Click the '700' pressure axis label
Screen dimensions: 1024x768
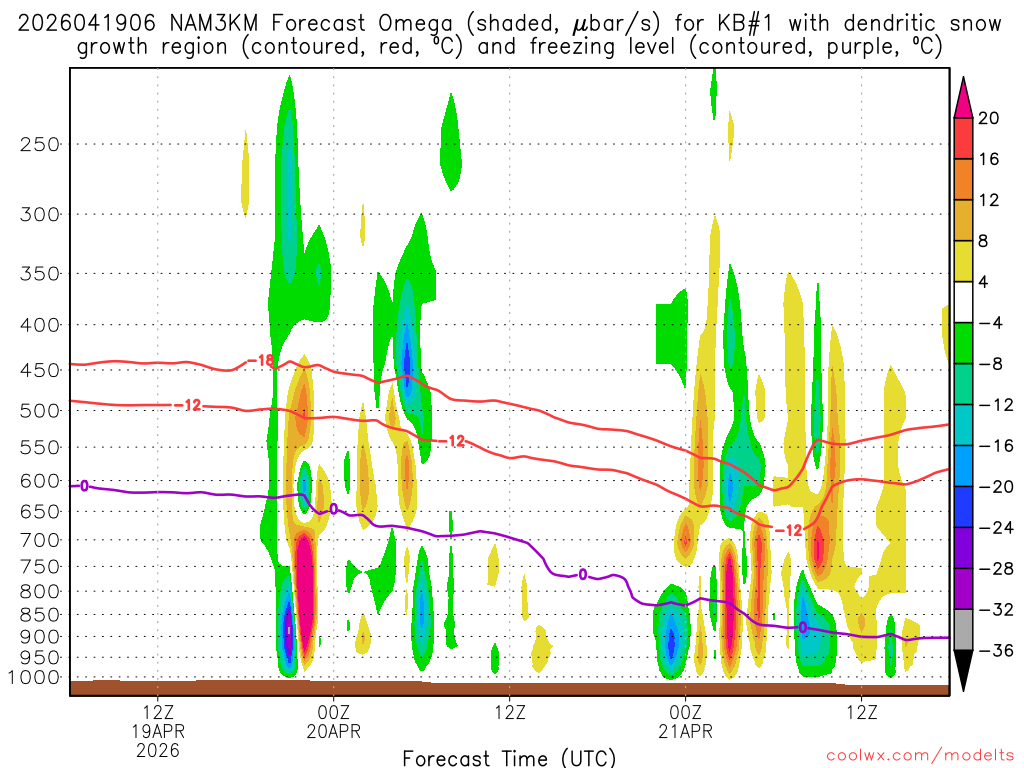pos(40,540)
